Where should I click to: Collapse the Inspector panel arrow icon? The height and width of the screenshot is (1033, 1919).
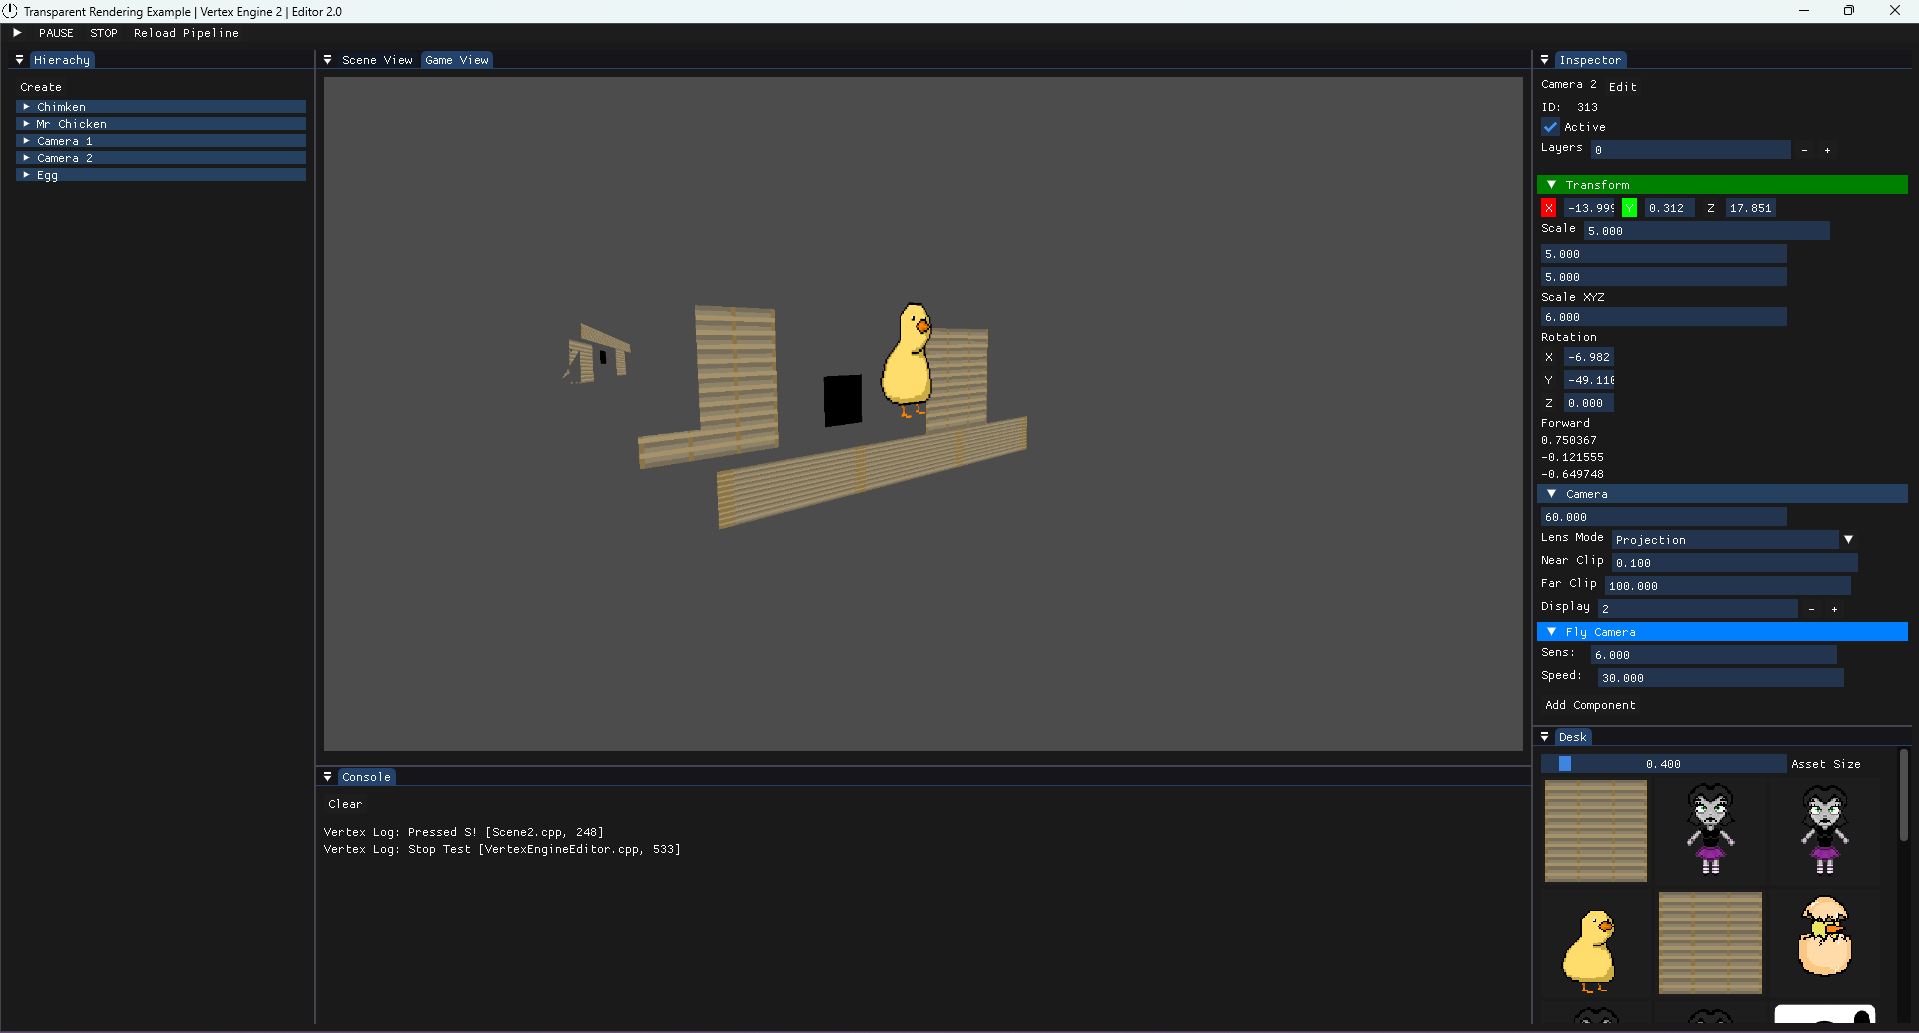[x=1544, y=60]
